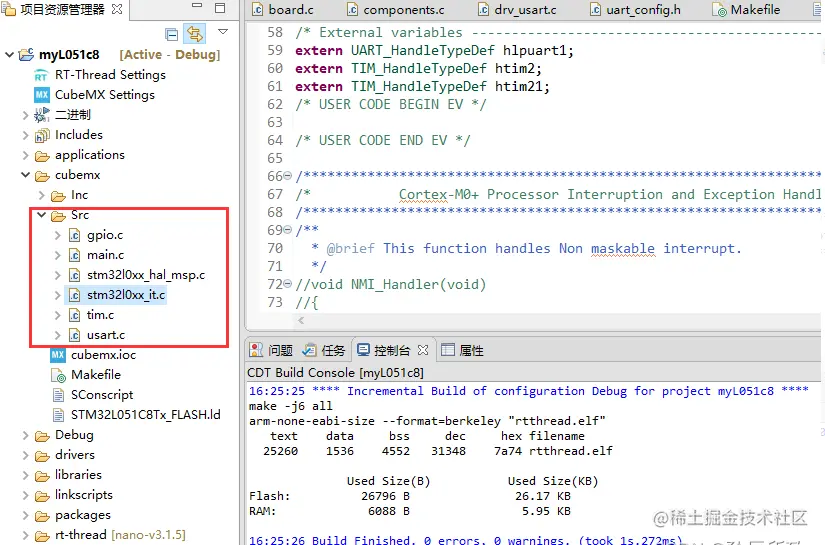Select usart.c in the Src folder
Viewport: 825px width, 545px height.
pos(106,335)
